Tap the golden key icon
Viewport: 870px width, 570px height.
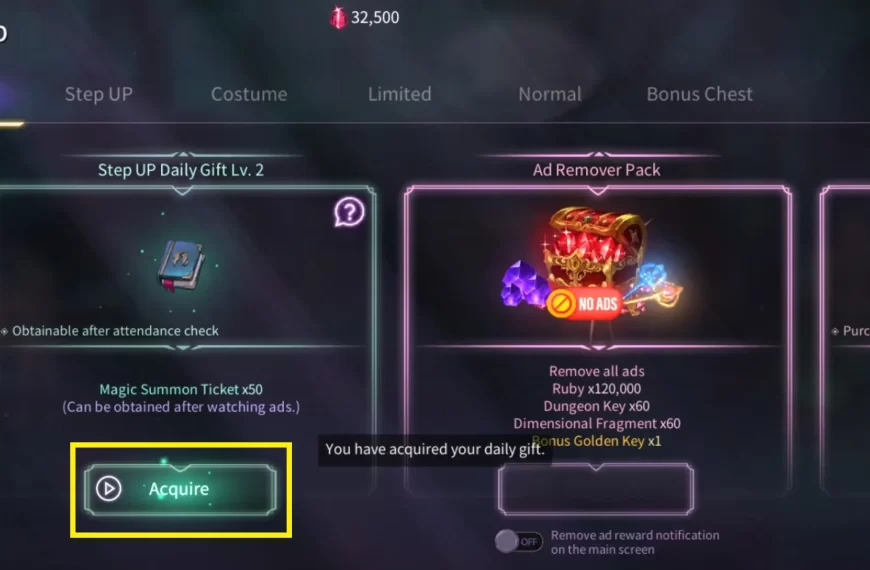pos(656,288)
